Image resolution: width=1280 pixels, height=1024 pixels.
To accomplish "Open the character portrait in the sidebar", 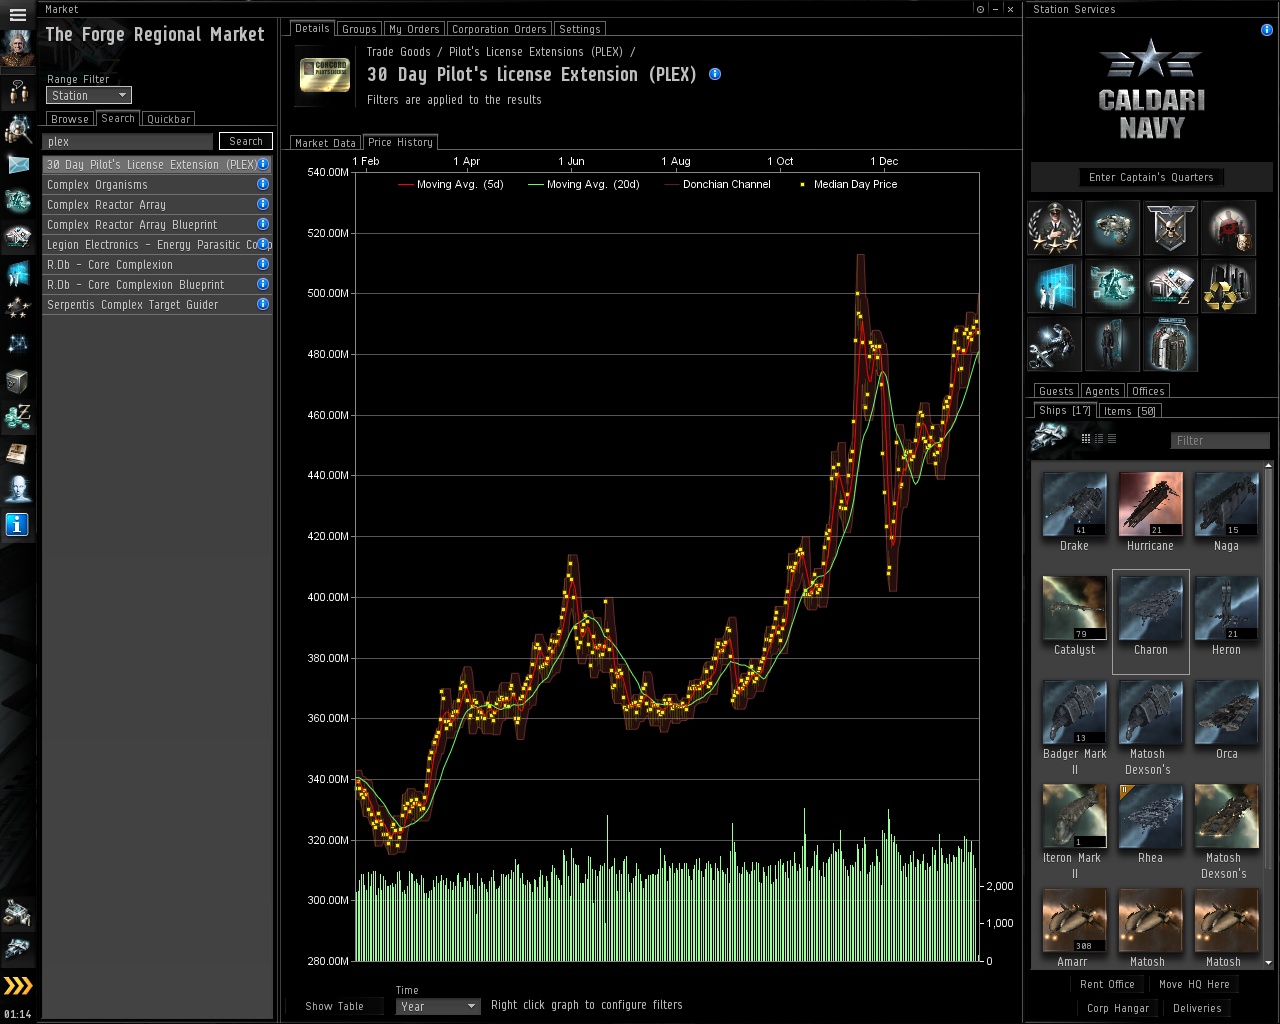I will (17, 49).
